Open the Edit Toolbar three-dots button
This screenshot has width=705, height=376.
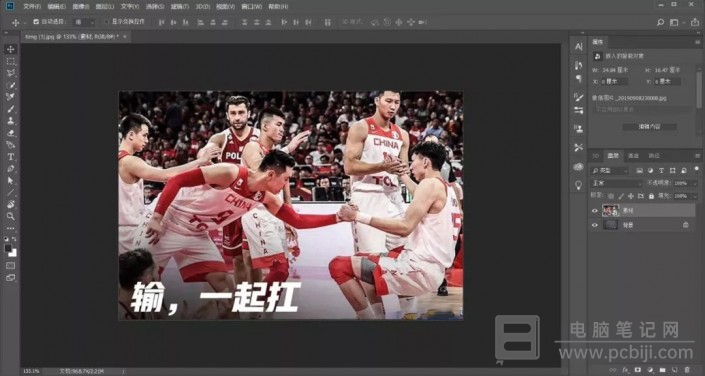[x=11, y=228]
